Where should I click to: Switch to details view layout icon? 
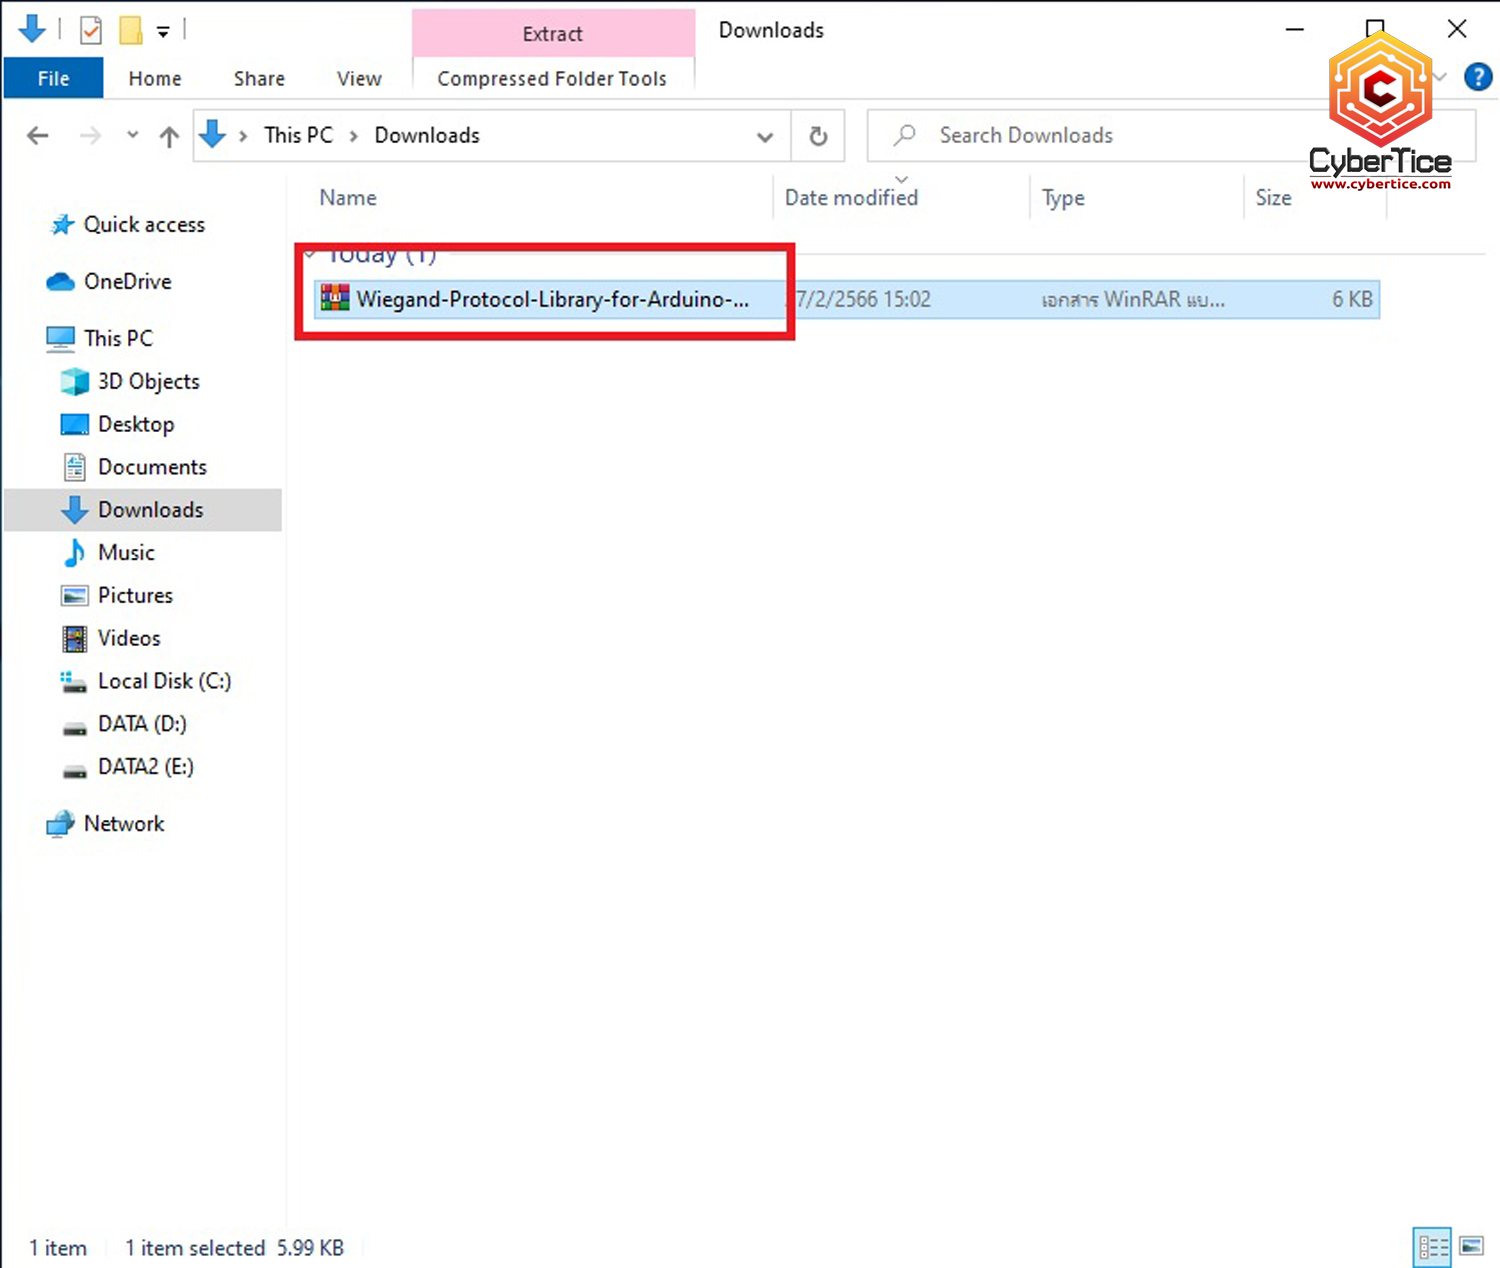point(1432,1246)
